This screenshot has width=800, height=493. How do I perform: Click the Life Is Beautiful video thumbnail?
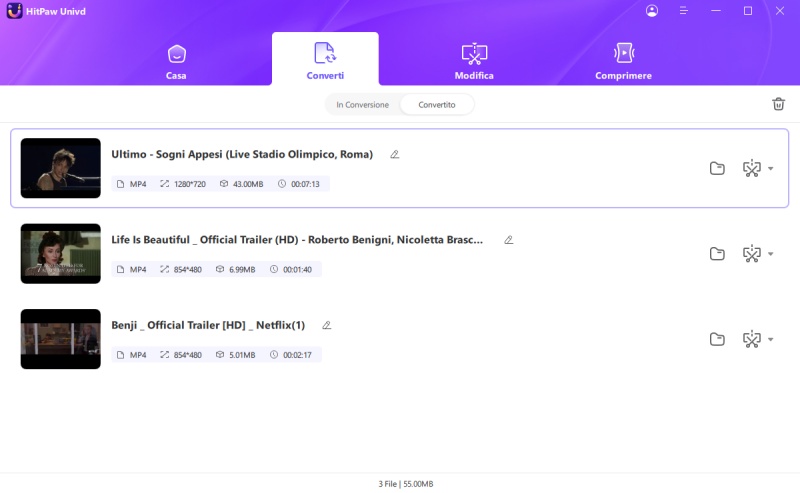pos(61,254)
